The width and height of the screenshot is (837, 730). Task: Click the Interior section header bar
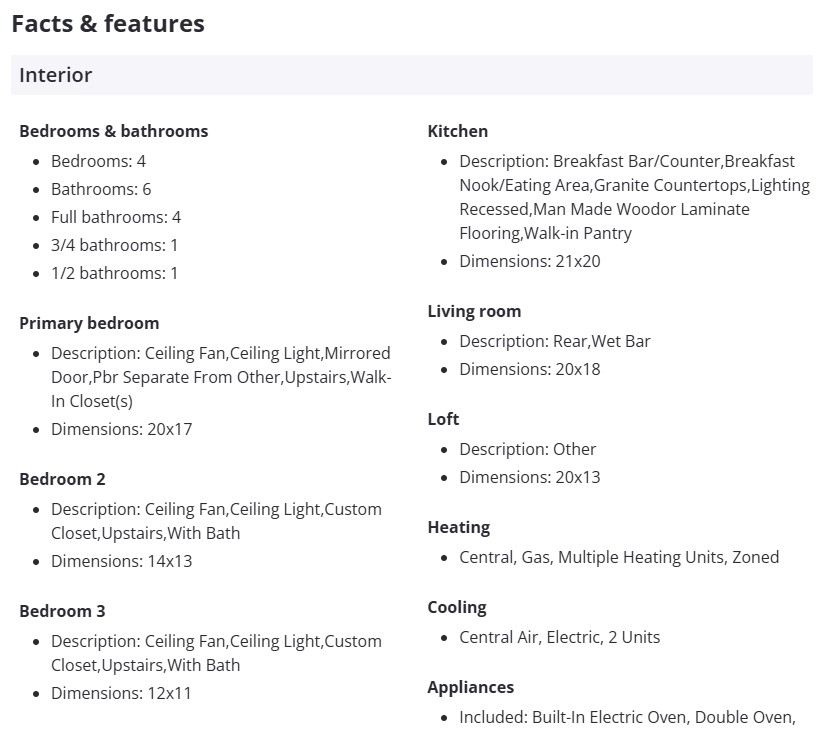click(411, 75)
